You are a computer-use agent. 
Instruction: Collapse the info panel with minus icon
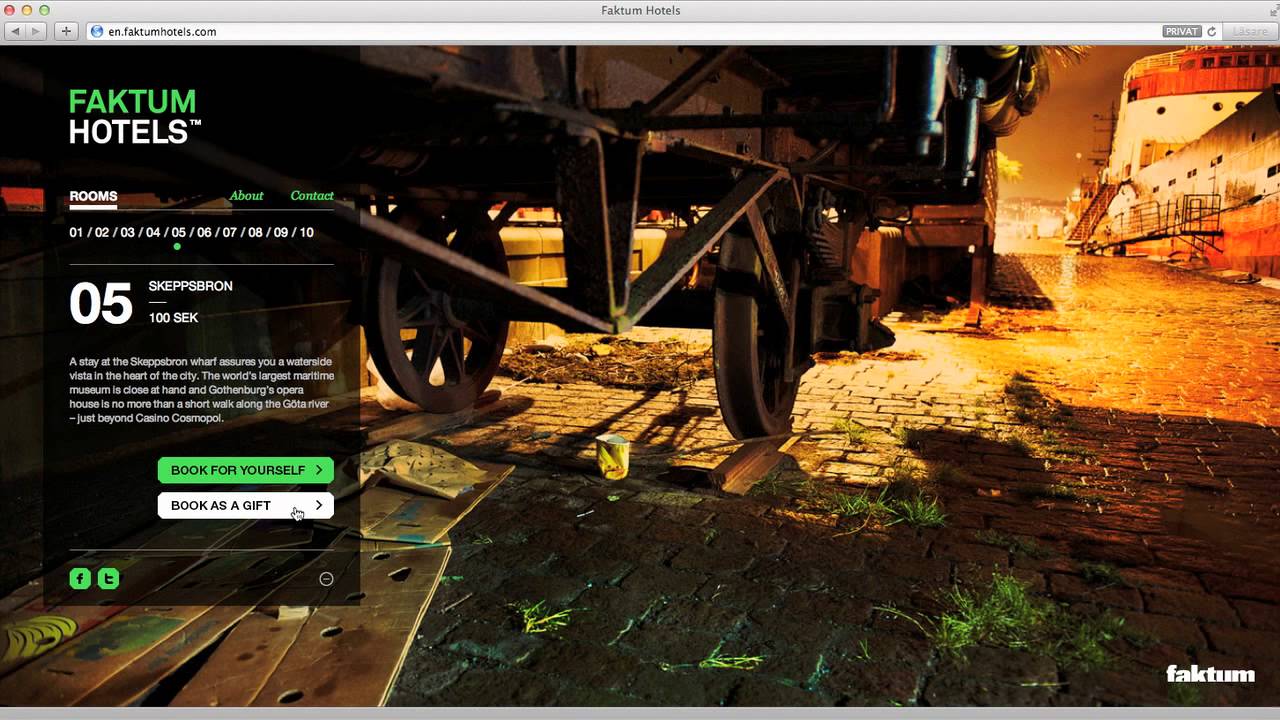point(326,579)
